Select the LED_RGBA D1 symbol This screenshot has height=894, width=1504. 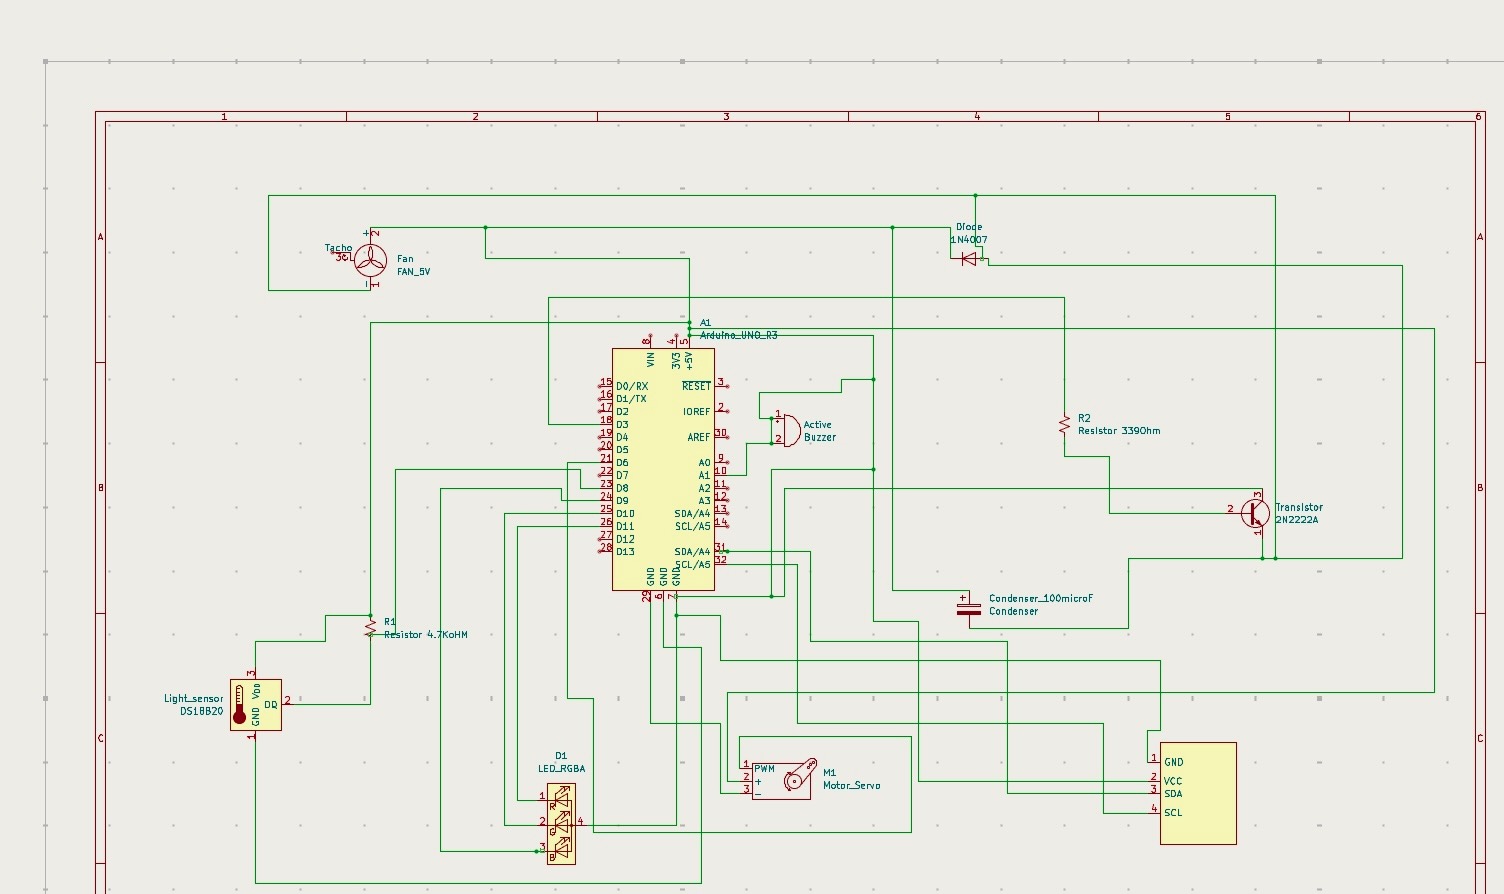561,824
